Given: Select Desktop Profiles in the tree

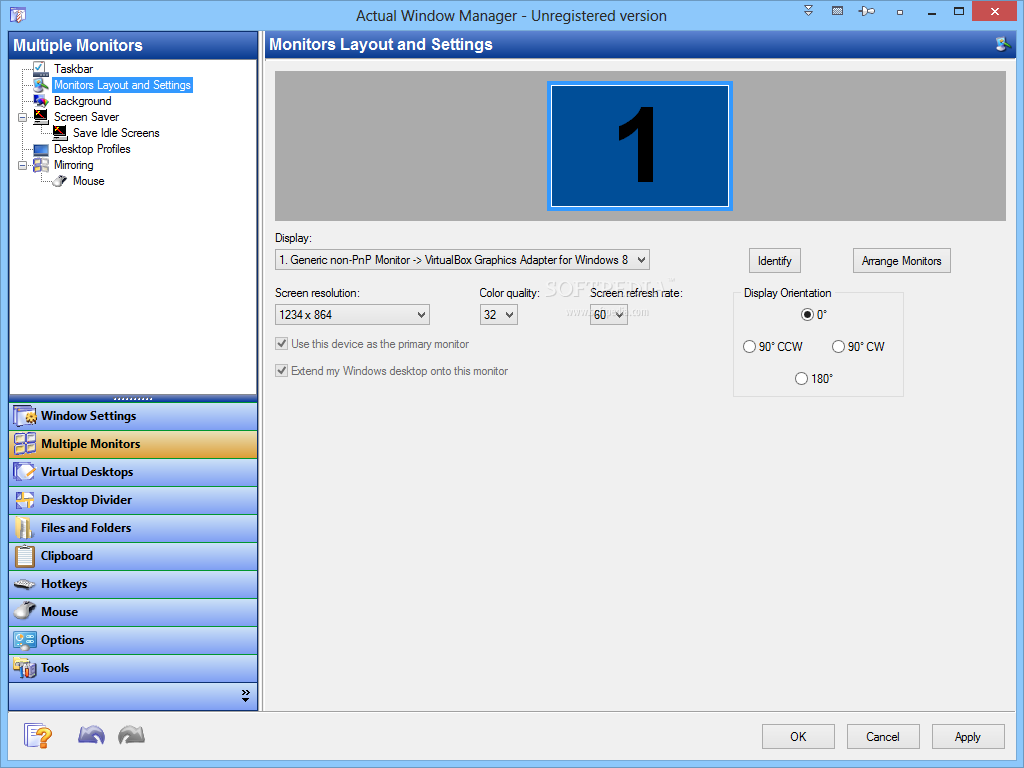Looking at the screenshot, I should tap(92, 149).
